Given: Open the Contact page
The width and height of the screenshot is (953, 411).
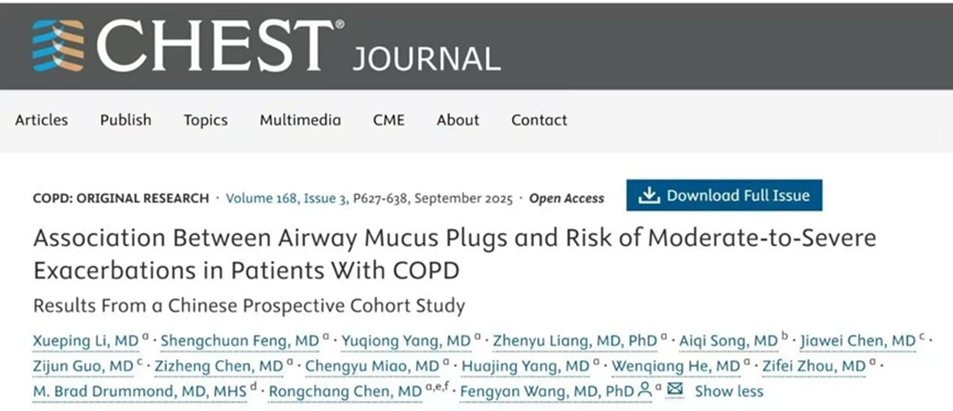Looking at the screenshot, I should (539, 120).
